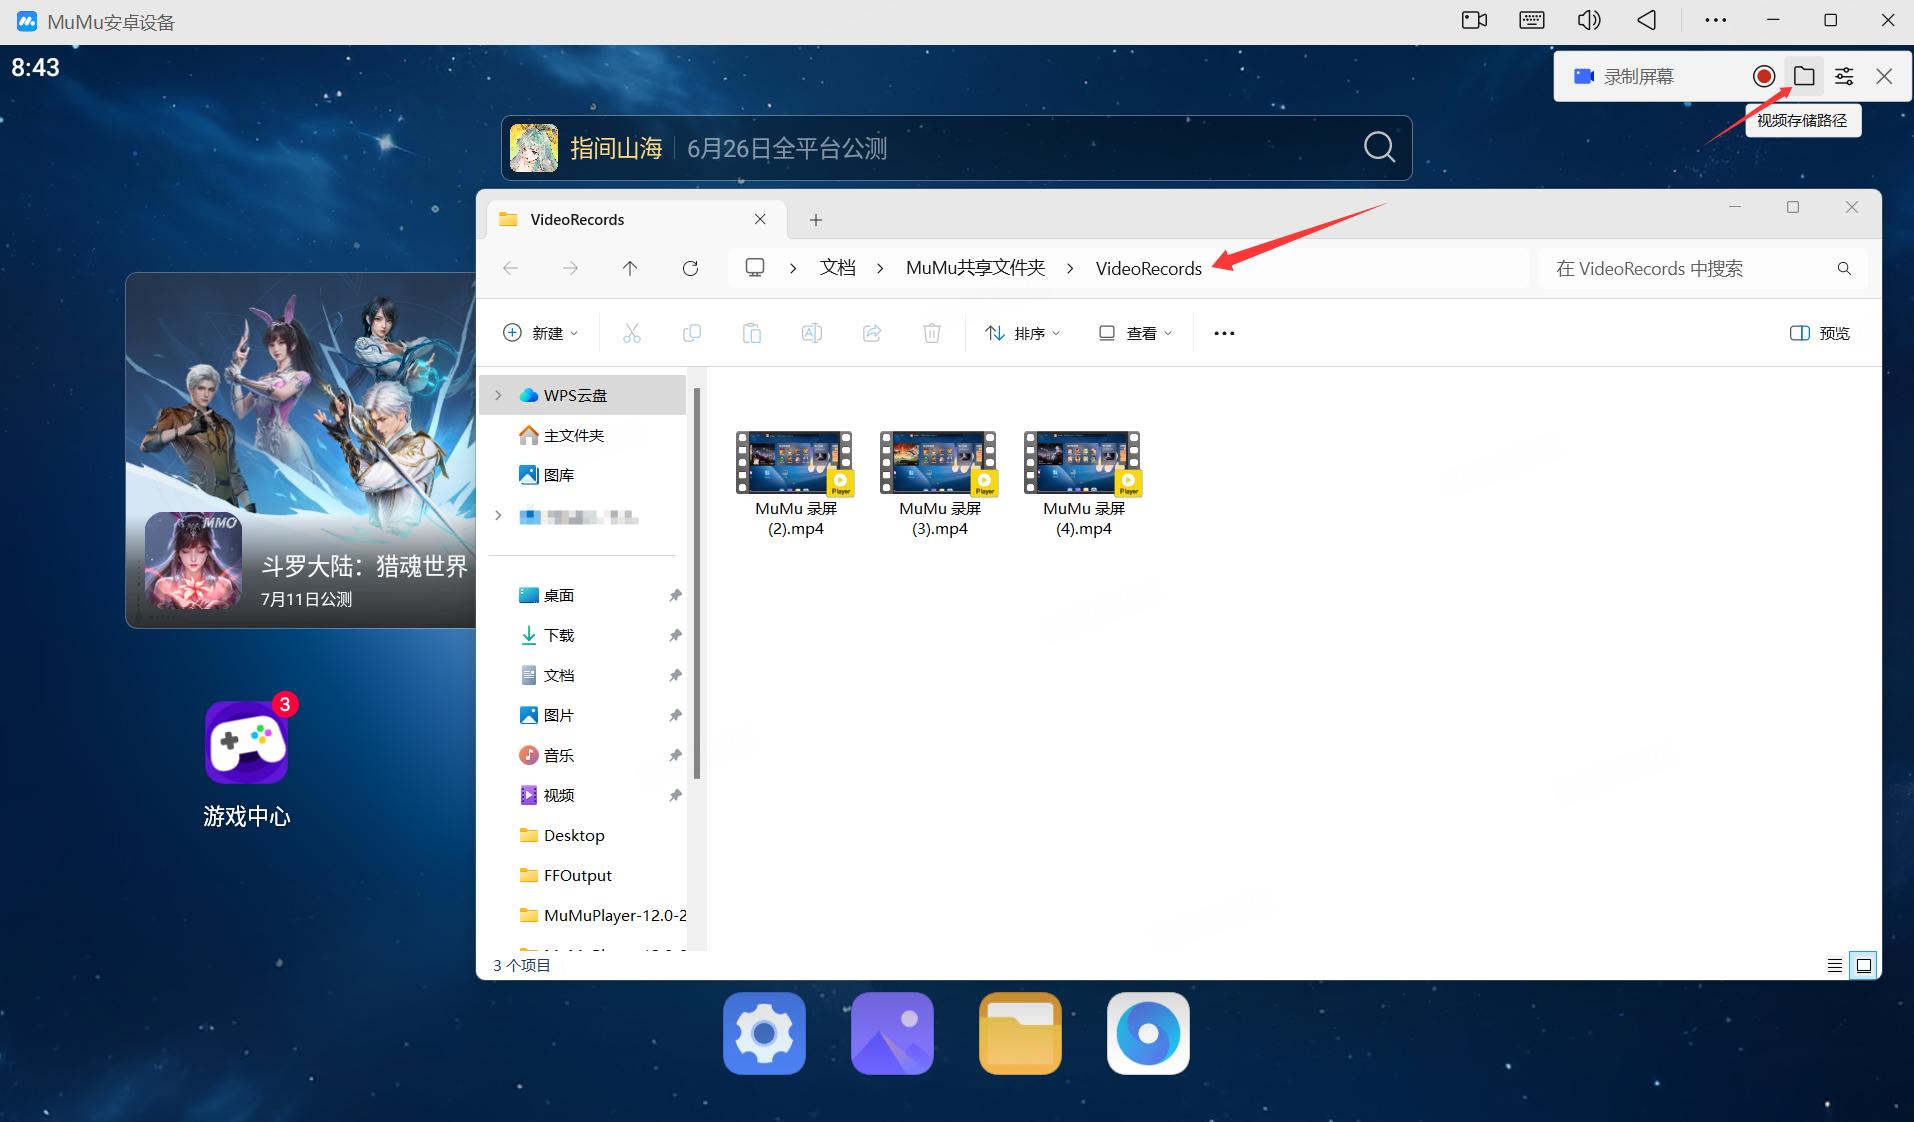Select the 下载 folder in sidebar

point(558,635)
